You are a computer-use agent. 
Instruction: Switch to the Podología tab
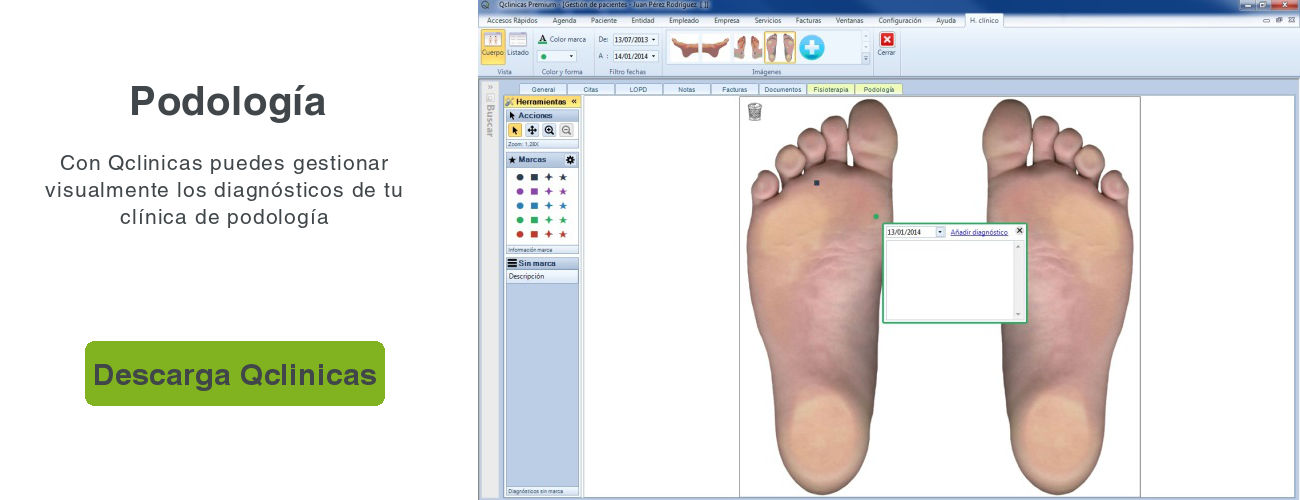tap(879, 89)
